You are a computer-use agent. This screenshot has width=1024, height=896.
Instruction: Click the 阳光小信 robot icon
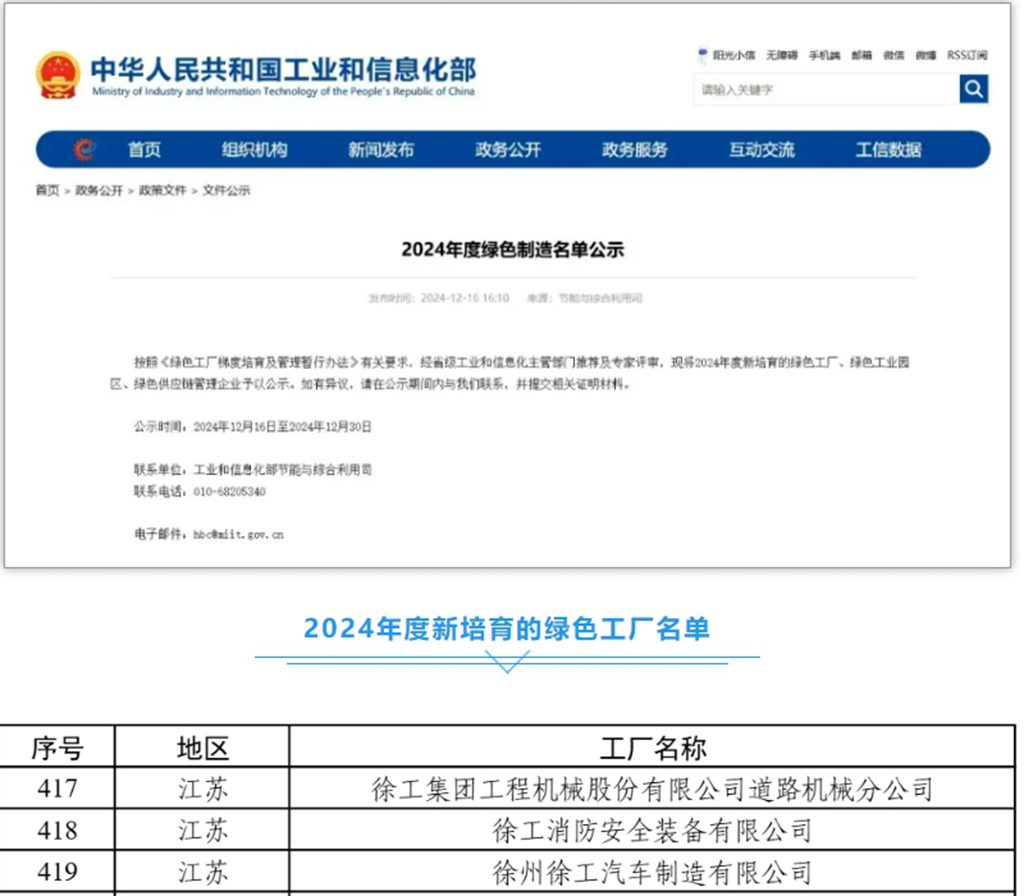click(703, 55)
